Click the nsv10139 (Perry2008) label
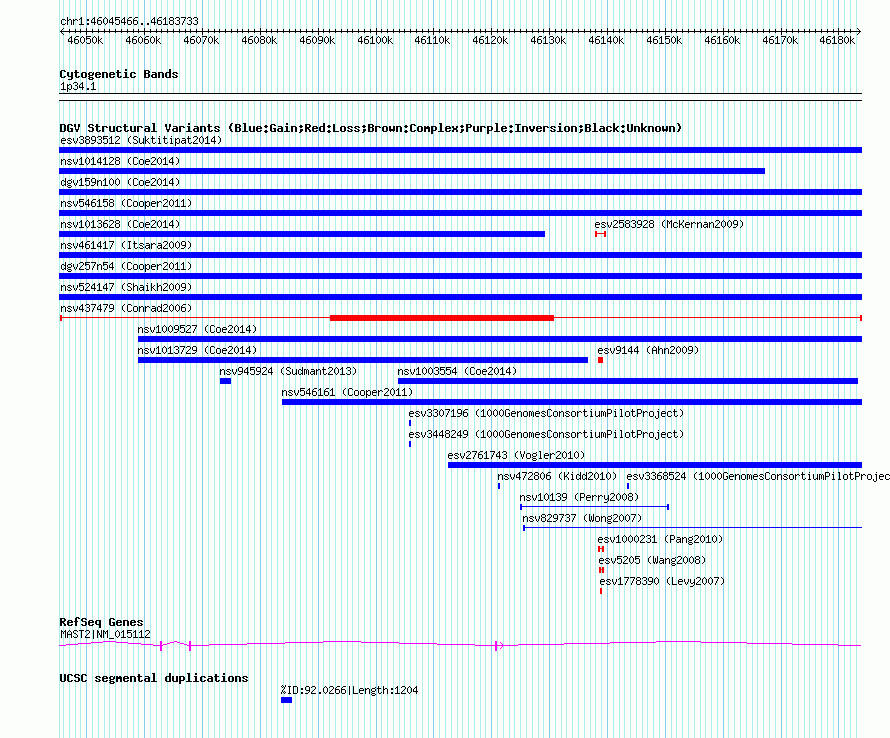Viewport: 890px width, 738px height. [580, 497]
